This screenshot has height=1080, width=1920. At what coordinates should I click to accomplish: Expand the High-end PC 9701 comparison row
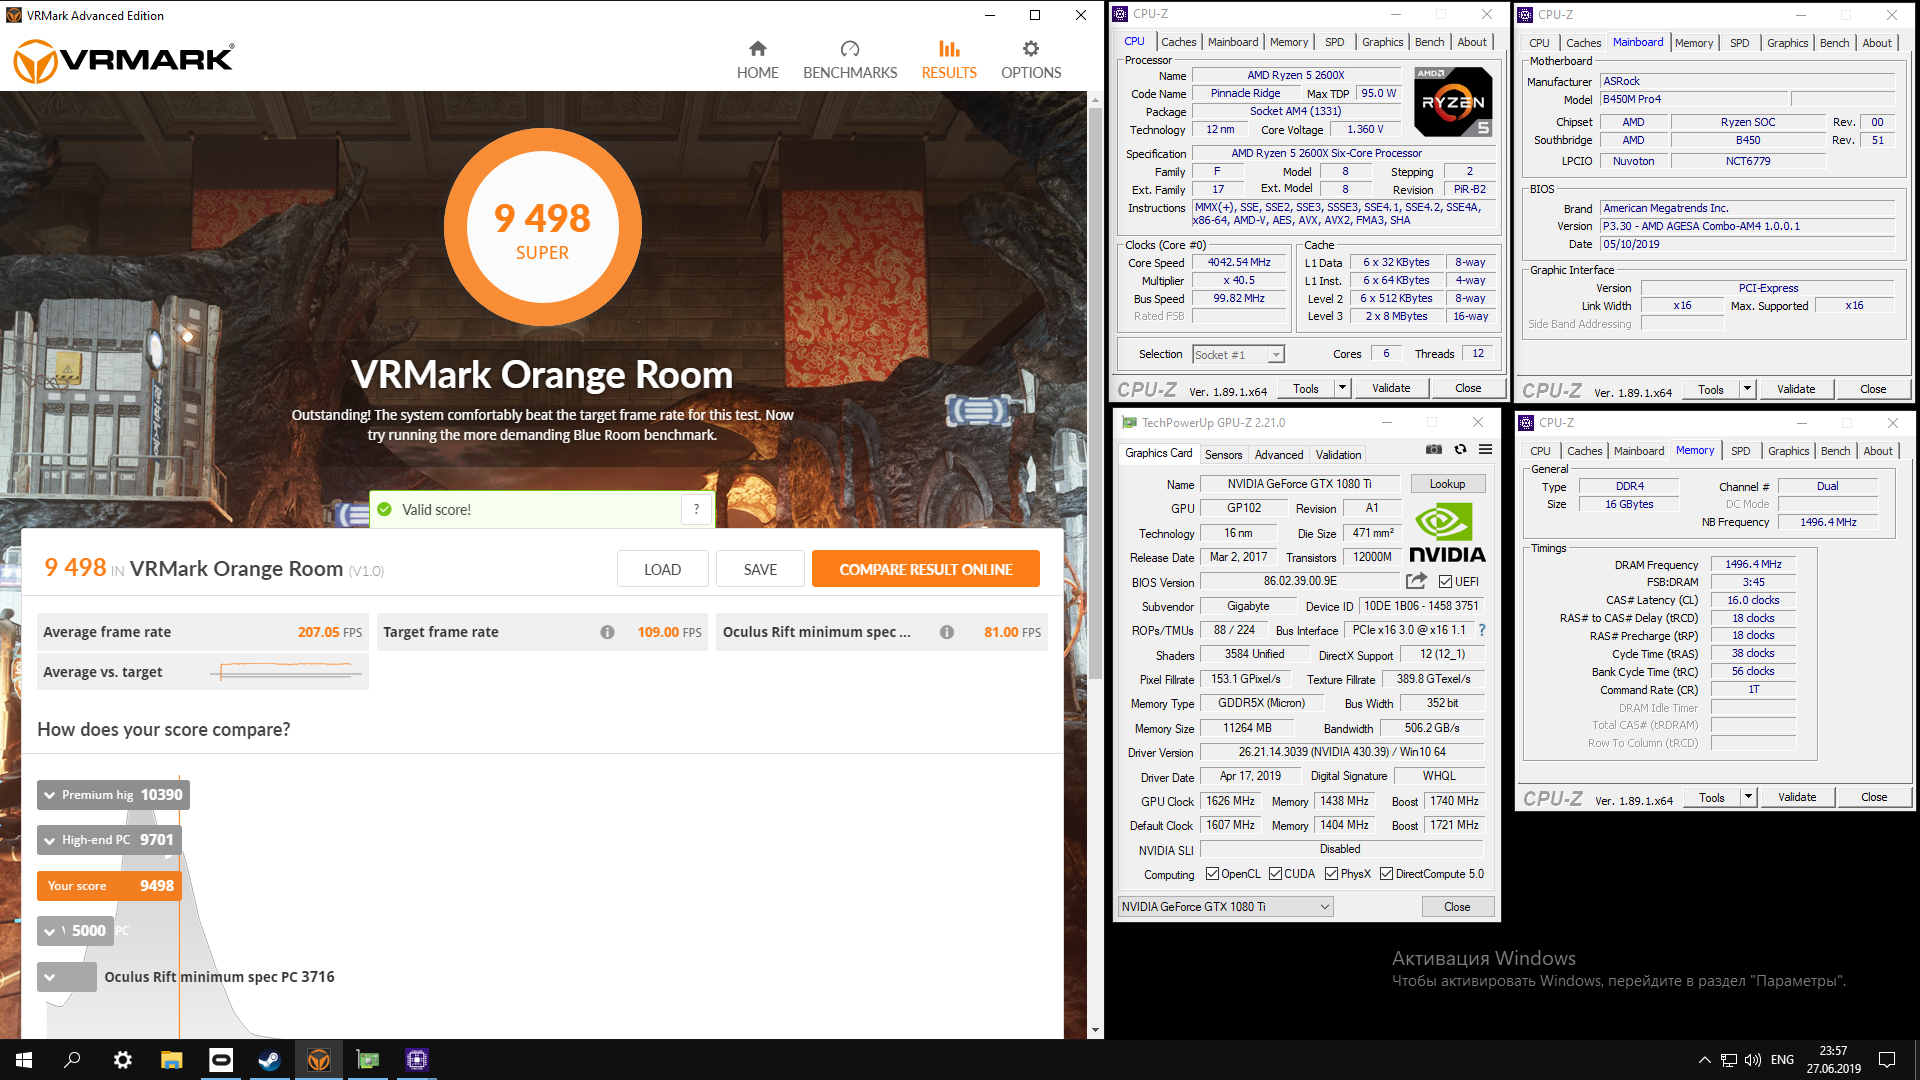tap(109, 840)
